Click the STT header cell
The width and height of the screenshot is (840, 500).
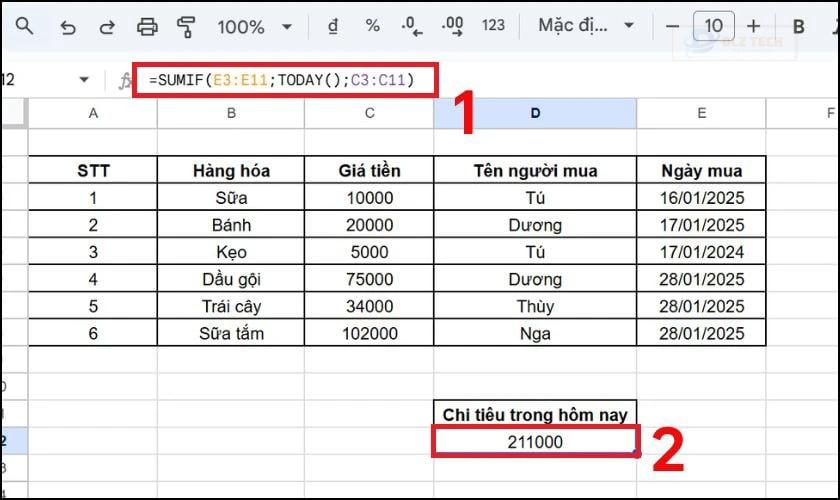(93, 170)
